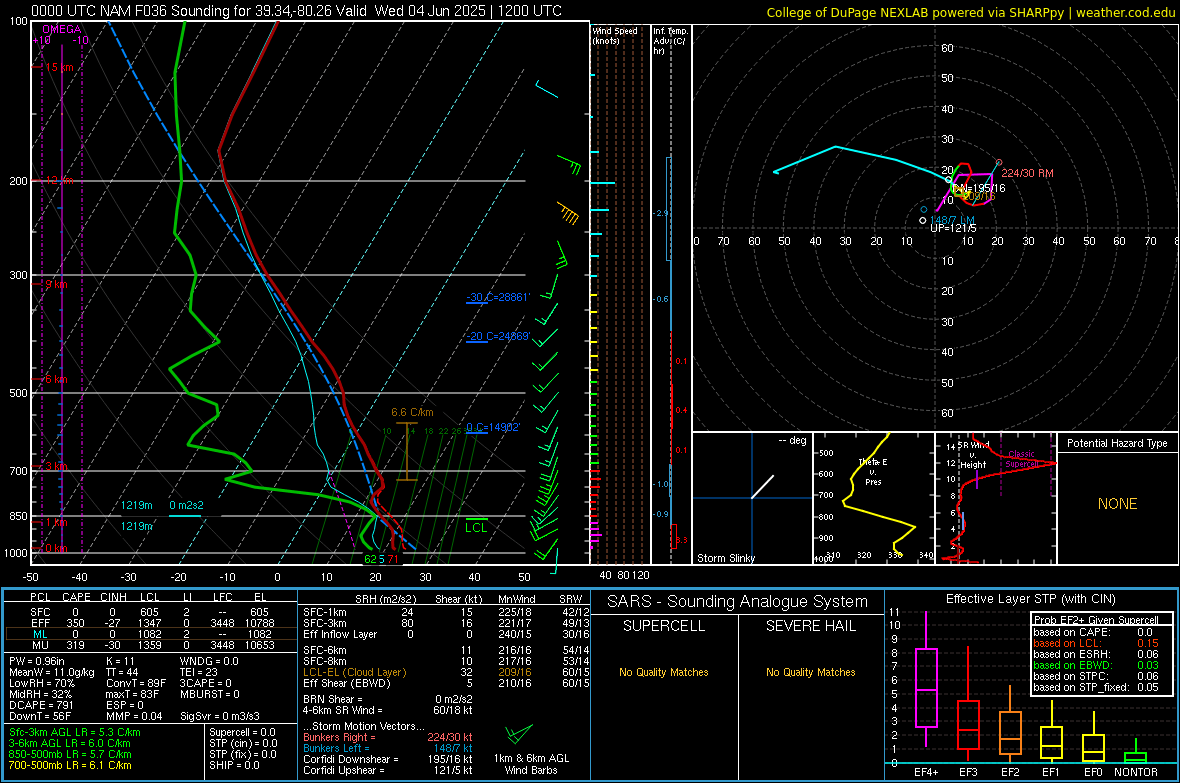Click the Prob EF2+ Given Supercell header
1180x783 pixels.
pos(1096,620)
